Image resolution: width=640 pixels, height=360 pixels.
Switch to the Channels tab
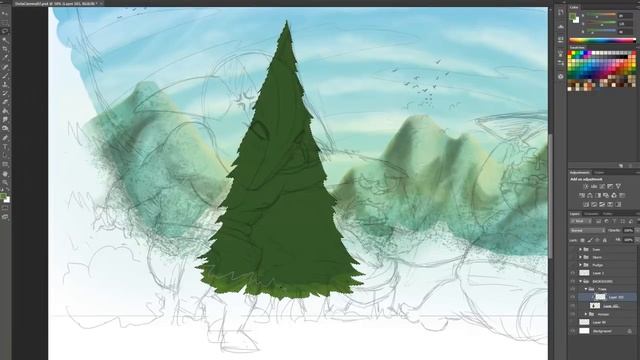pyautogui.click(x=591, y=214)
